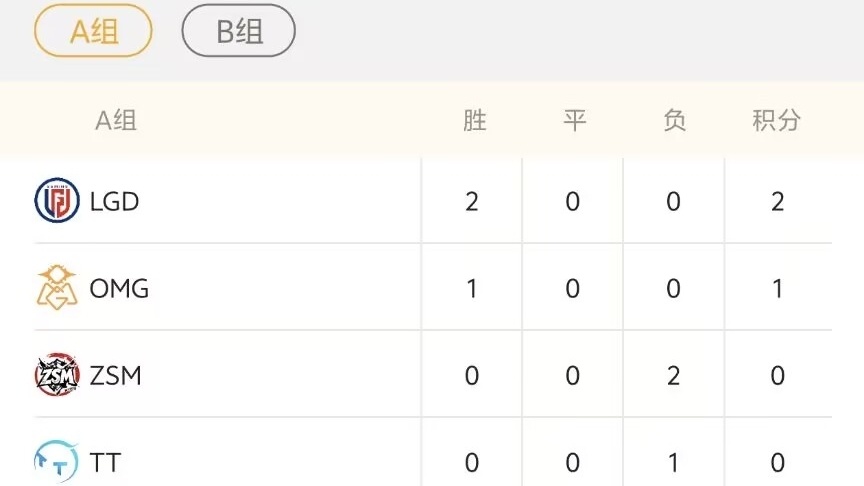Click the 平 column header
Image resolution: width=864 pixels, height=486 pixels.
[574, 121]
